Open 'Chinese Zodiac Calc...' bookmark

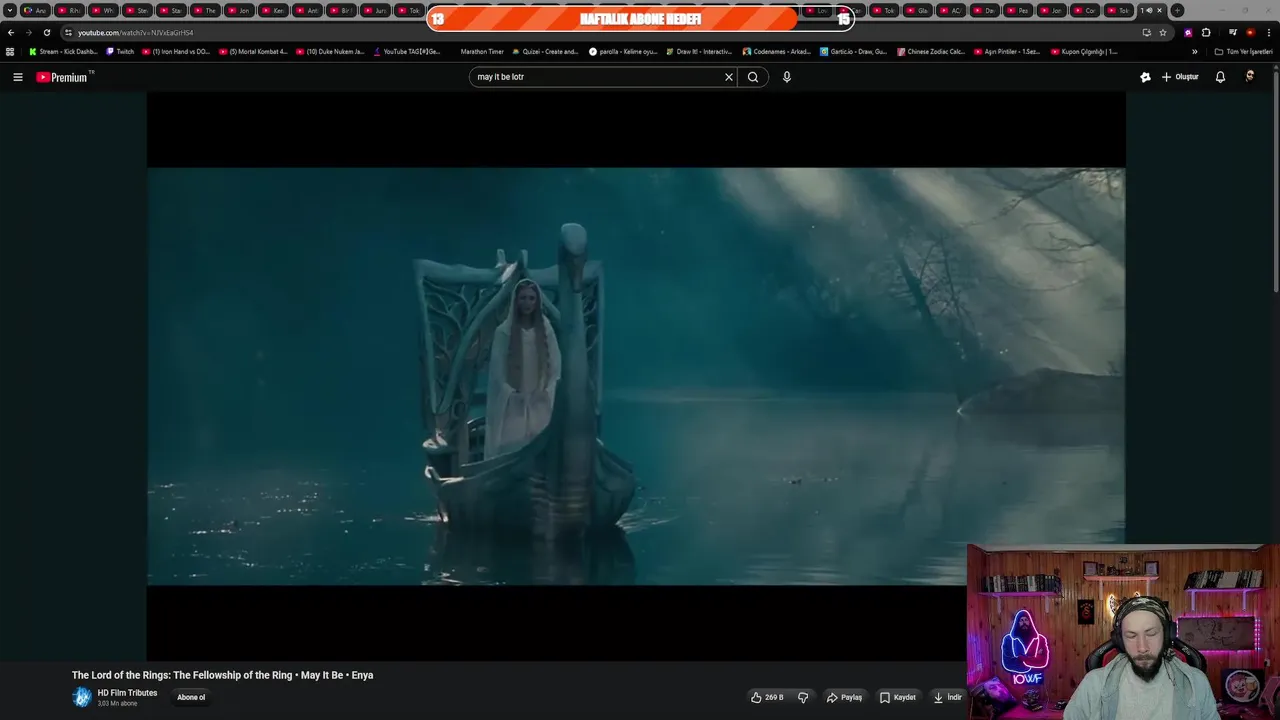pos(931,51)
